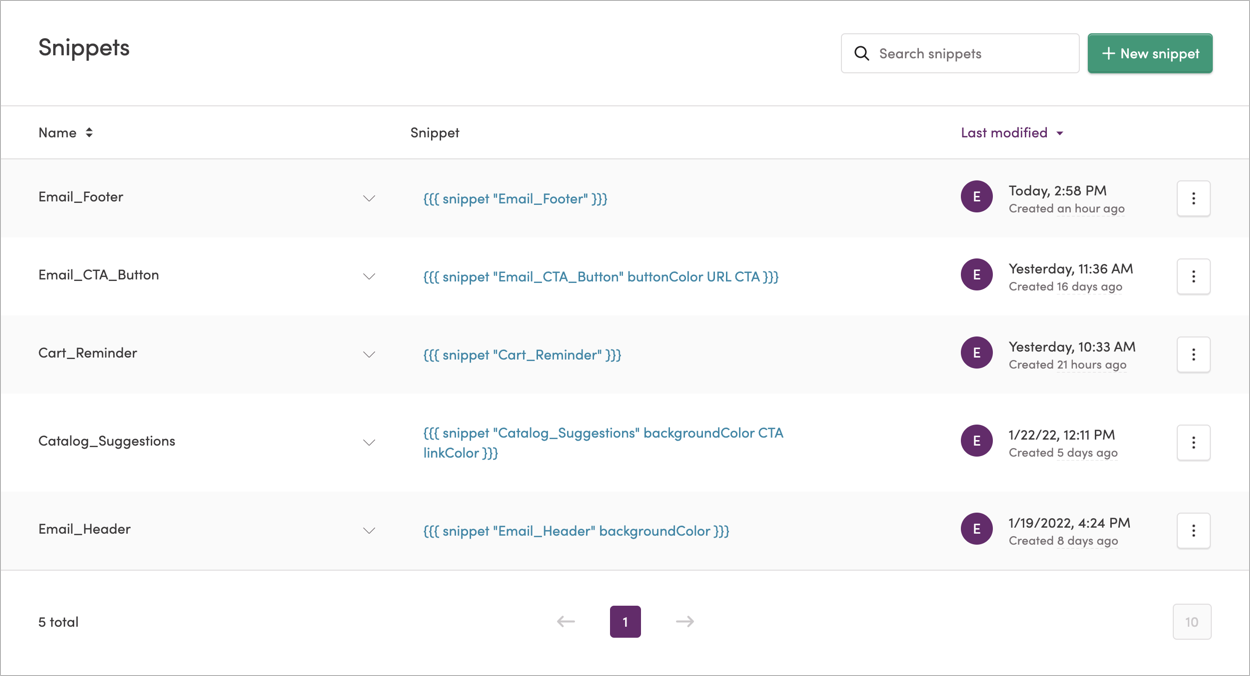
Task: Select page 1 in pagination
Action: coord(625,622)
